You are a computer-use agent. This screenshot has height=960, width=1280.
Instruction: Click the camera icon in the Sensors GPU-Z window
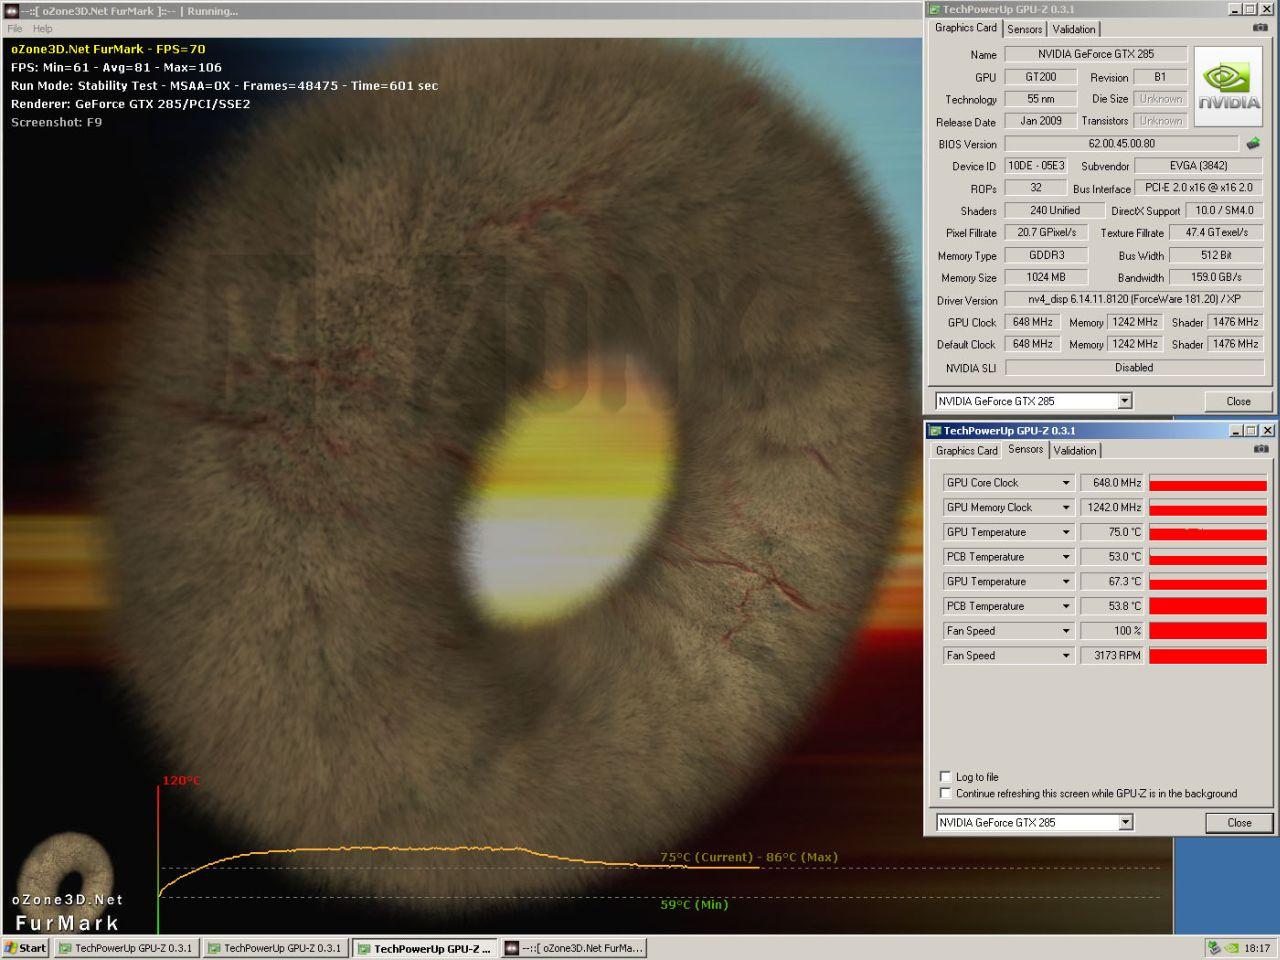click(1260, 449)
